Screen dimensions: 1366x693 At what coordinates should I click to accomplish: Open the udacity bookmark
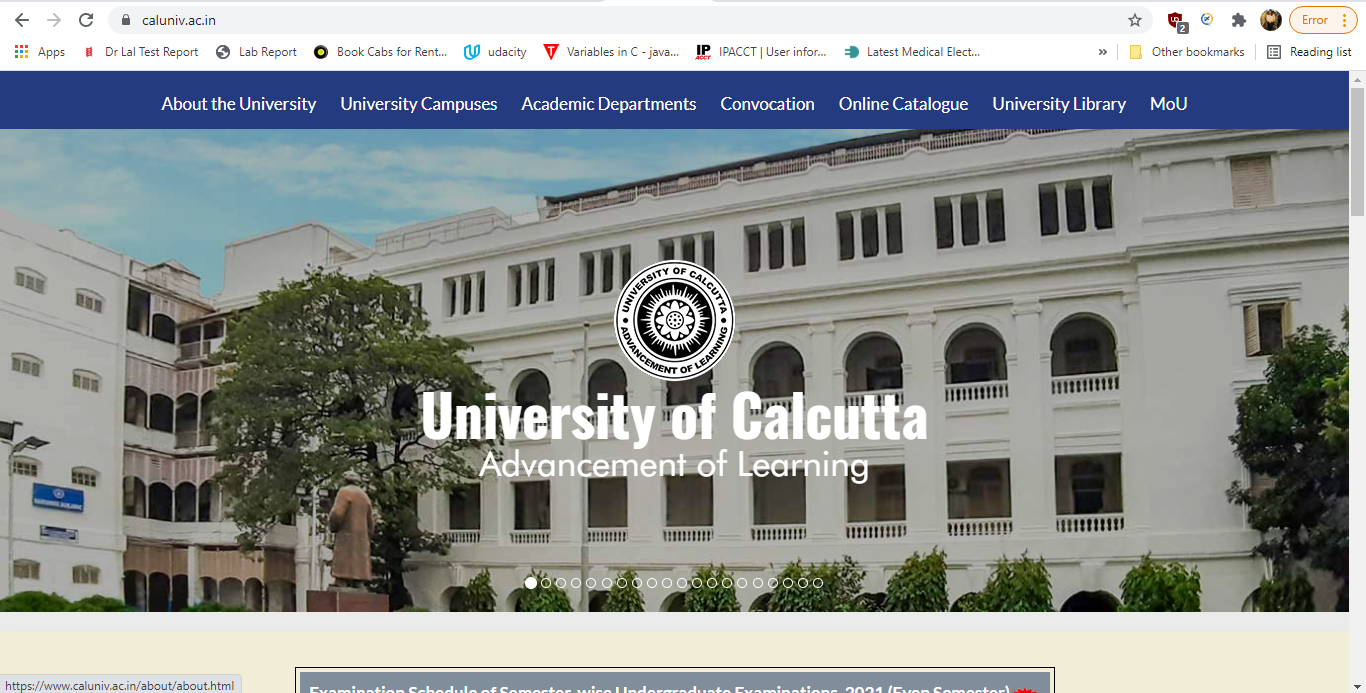[496, 52]
